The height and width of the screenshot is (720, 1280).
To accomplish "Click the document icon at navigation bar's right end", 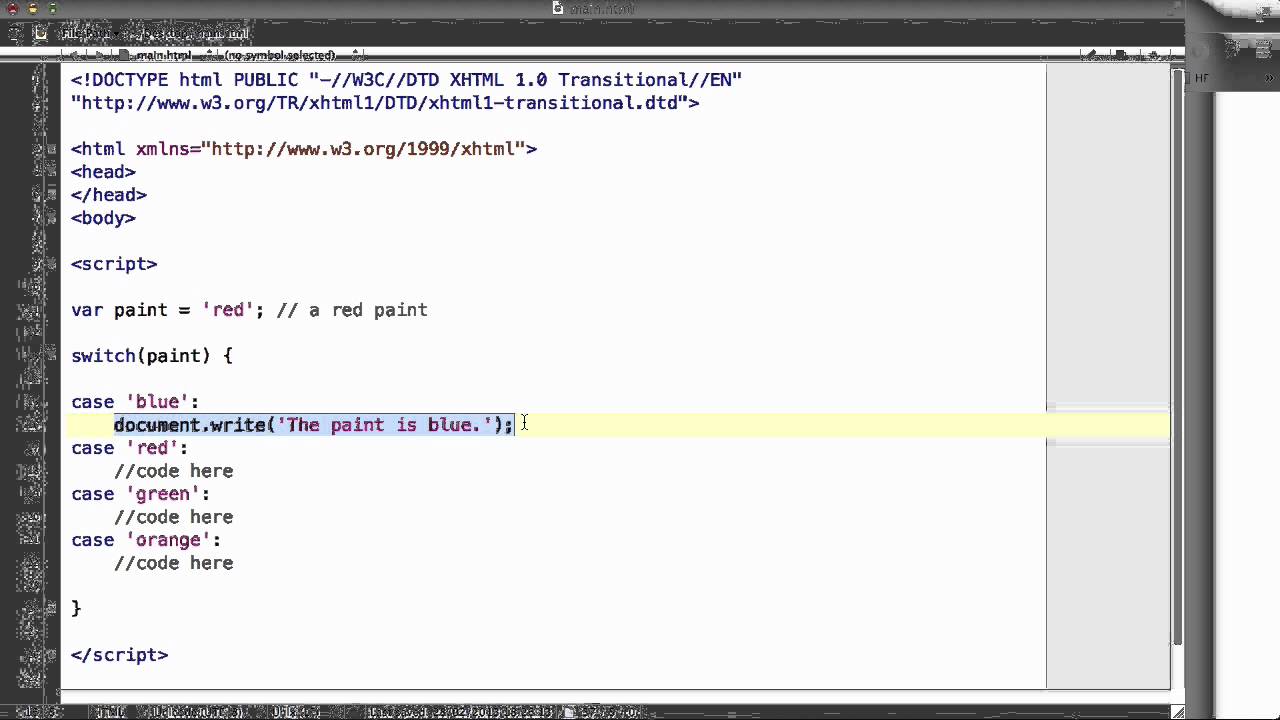I will 1120,55.
